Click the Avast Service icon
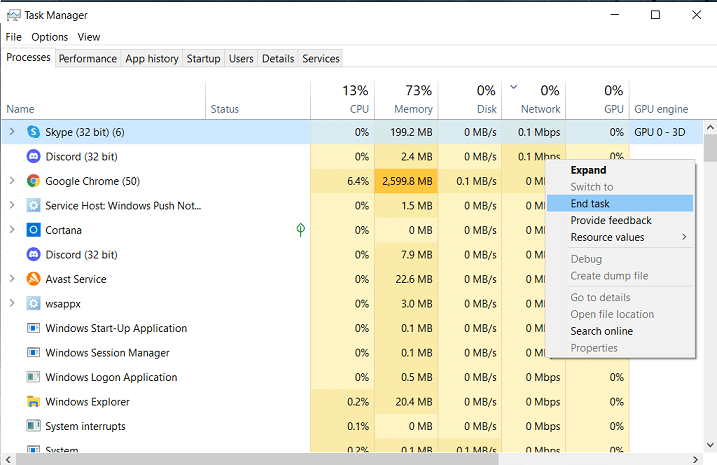Screen dimensions: 717x465 tap(33, 279)
